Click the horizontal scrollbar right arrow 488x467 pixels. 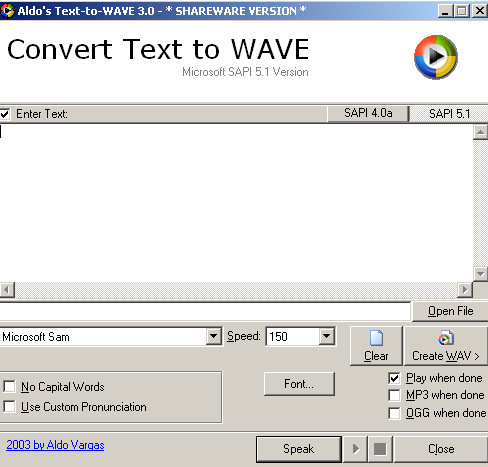[465, 290]
